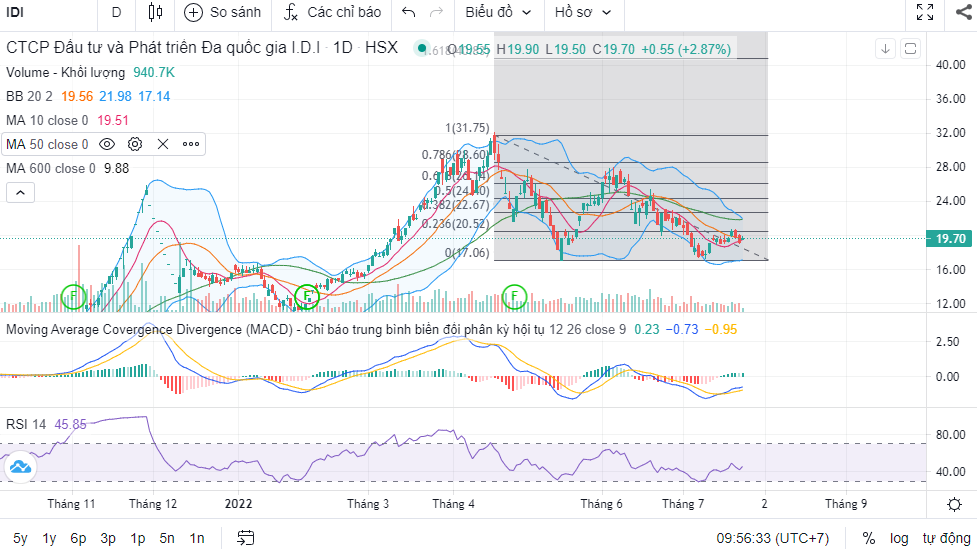Expand the 'Hồ sơ' dropdown

click(x=583, y=13)
